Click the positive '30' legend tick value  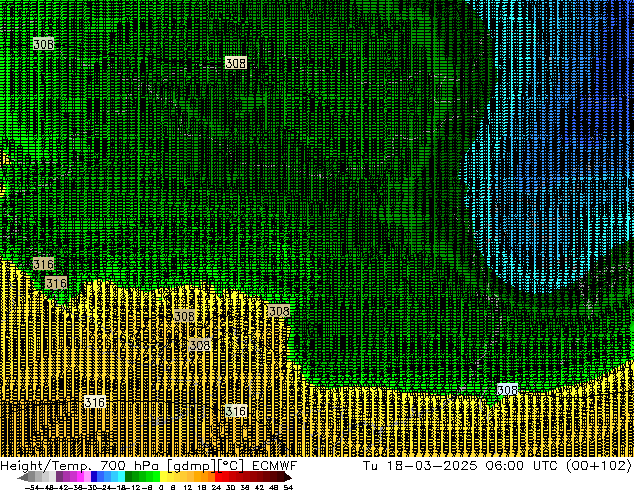click(230, 487)
